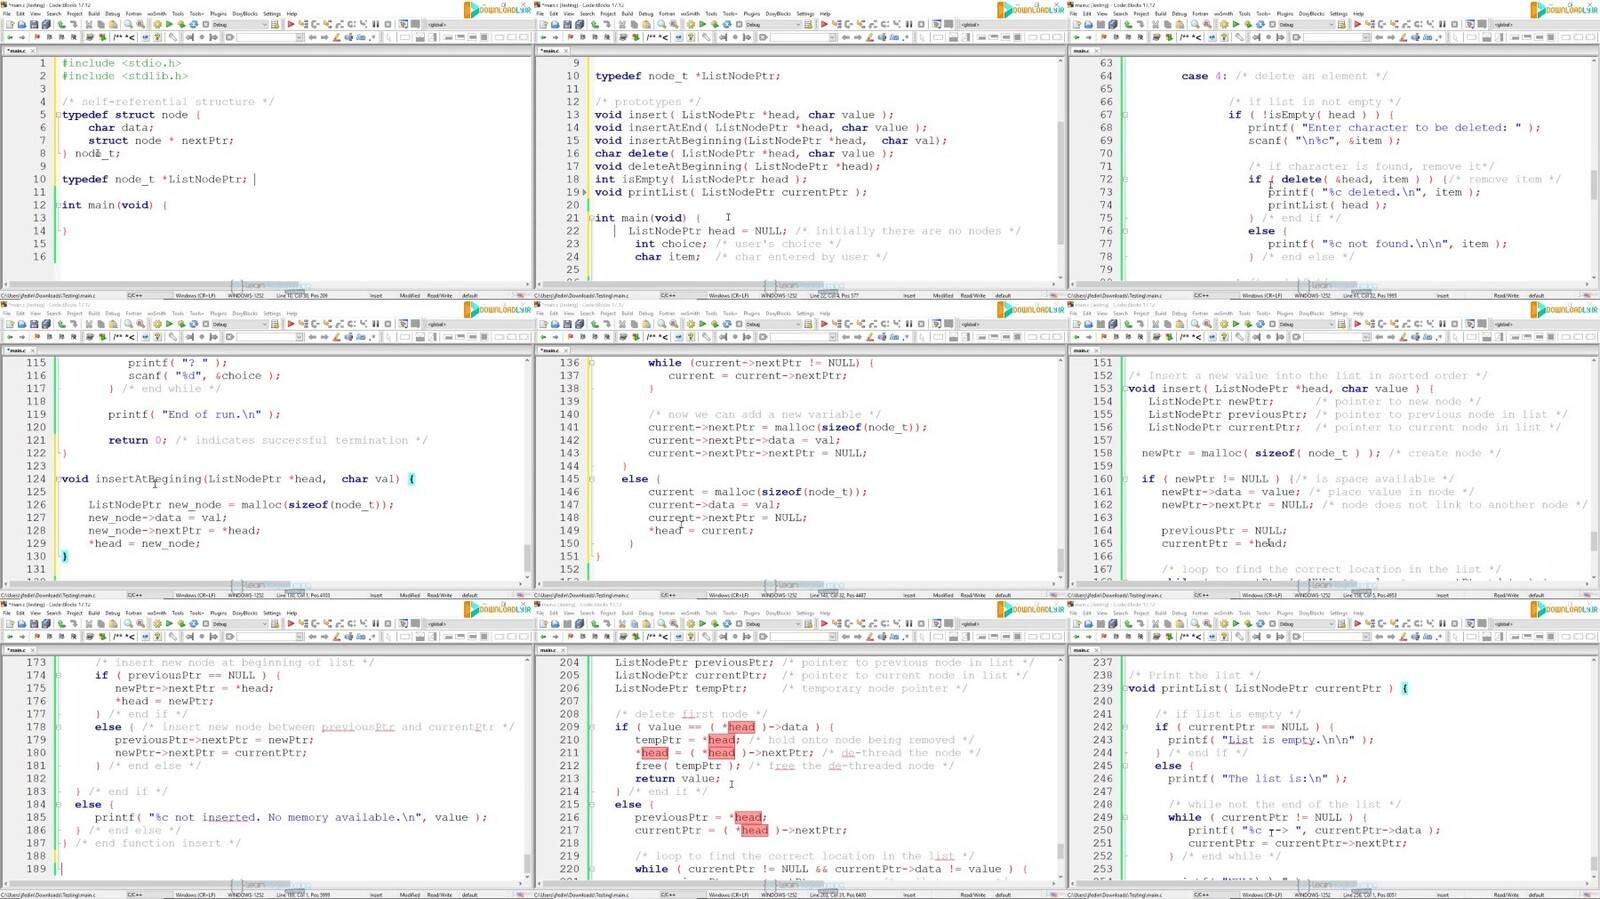Image resolution: width=1600 pixels, height=899 pixels.
Task: Click Replace icon in top-middle window toolbar
Action: [673, 24]
